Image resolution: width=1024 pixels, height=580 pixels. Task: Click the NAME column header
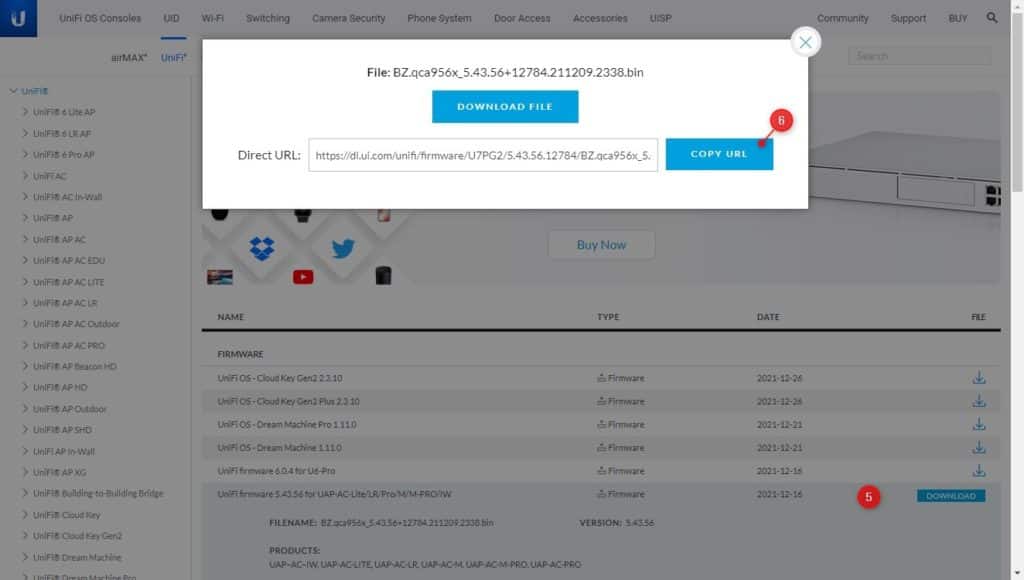click(x=231, y=317)
